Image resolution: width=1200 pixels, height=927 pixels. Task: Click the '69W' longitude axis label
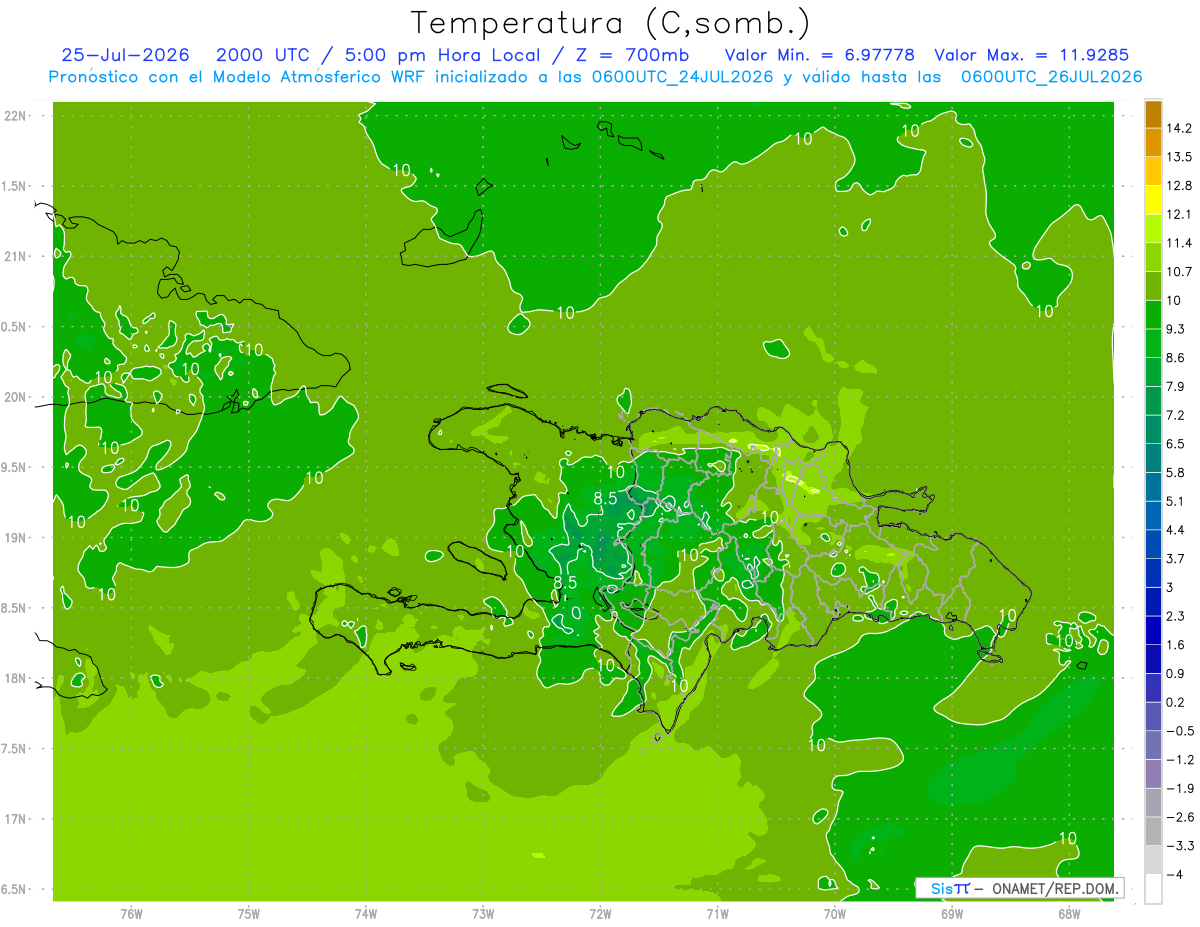952,914
